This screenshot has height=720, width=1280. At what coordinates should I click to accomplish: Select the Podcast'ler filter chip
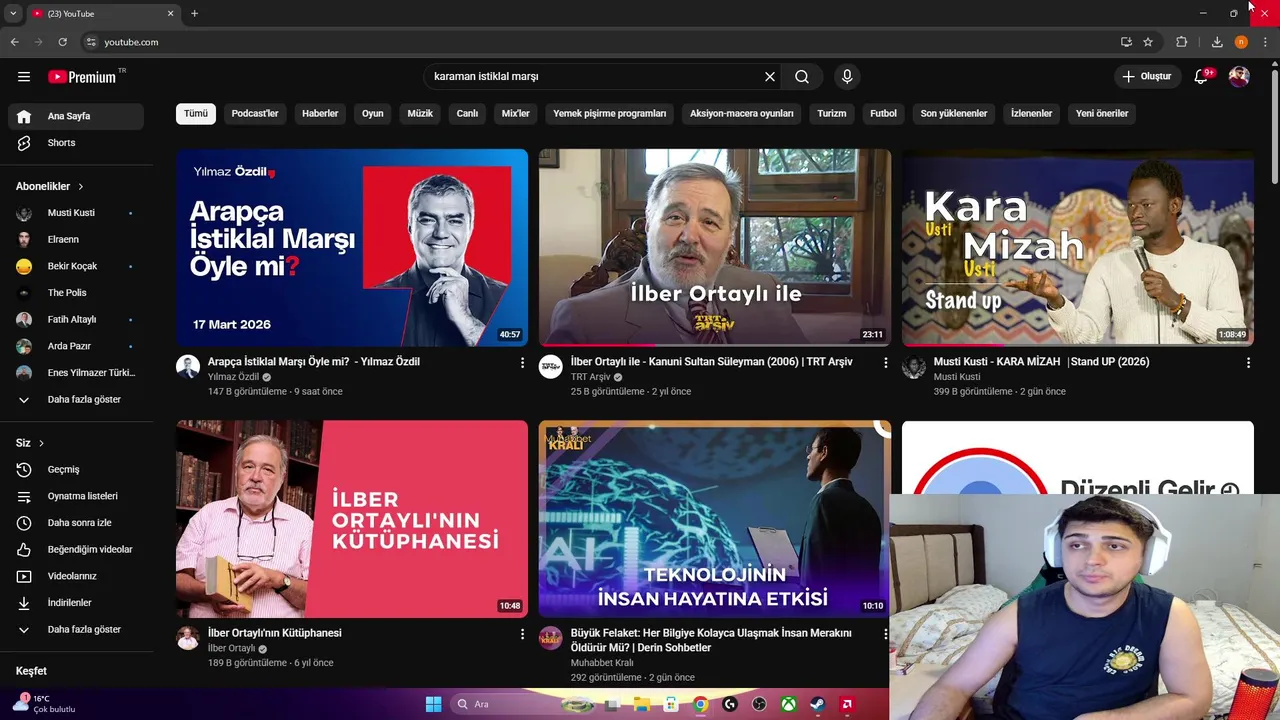(255, 114)
